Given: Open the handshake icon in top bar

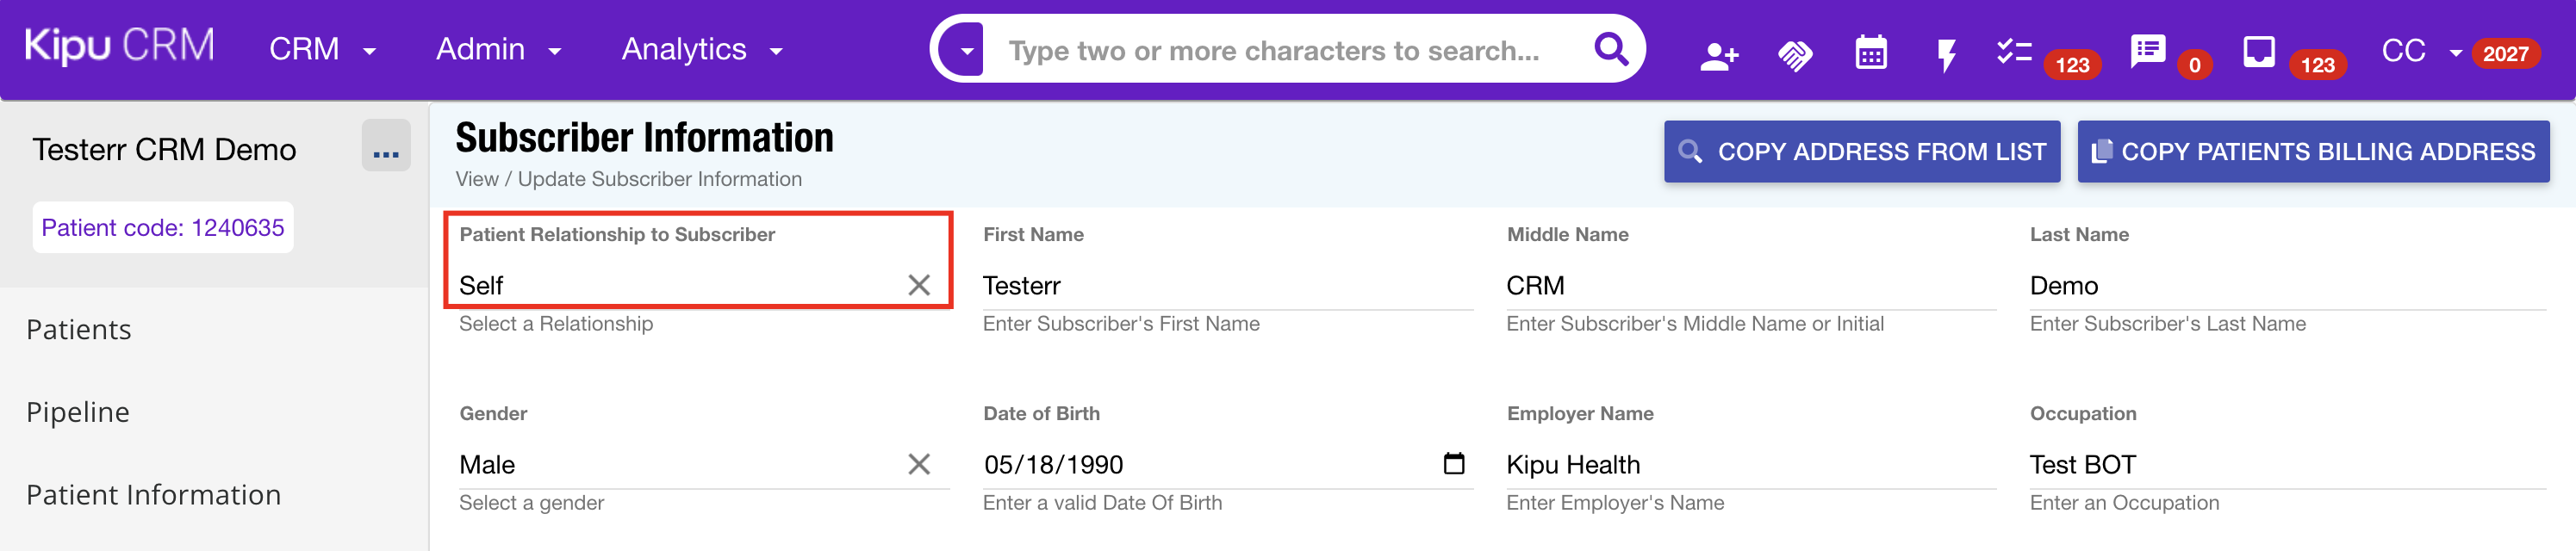Looking at the screenshot, I should pyautogui.click(x=1795, y=55).
